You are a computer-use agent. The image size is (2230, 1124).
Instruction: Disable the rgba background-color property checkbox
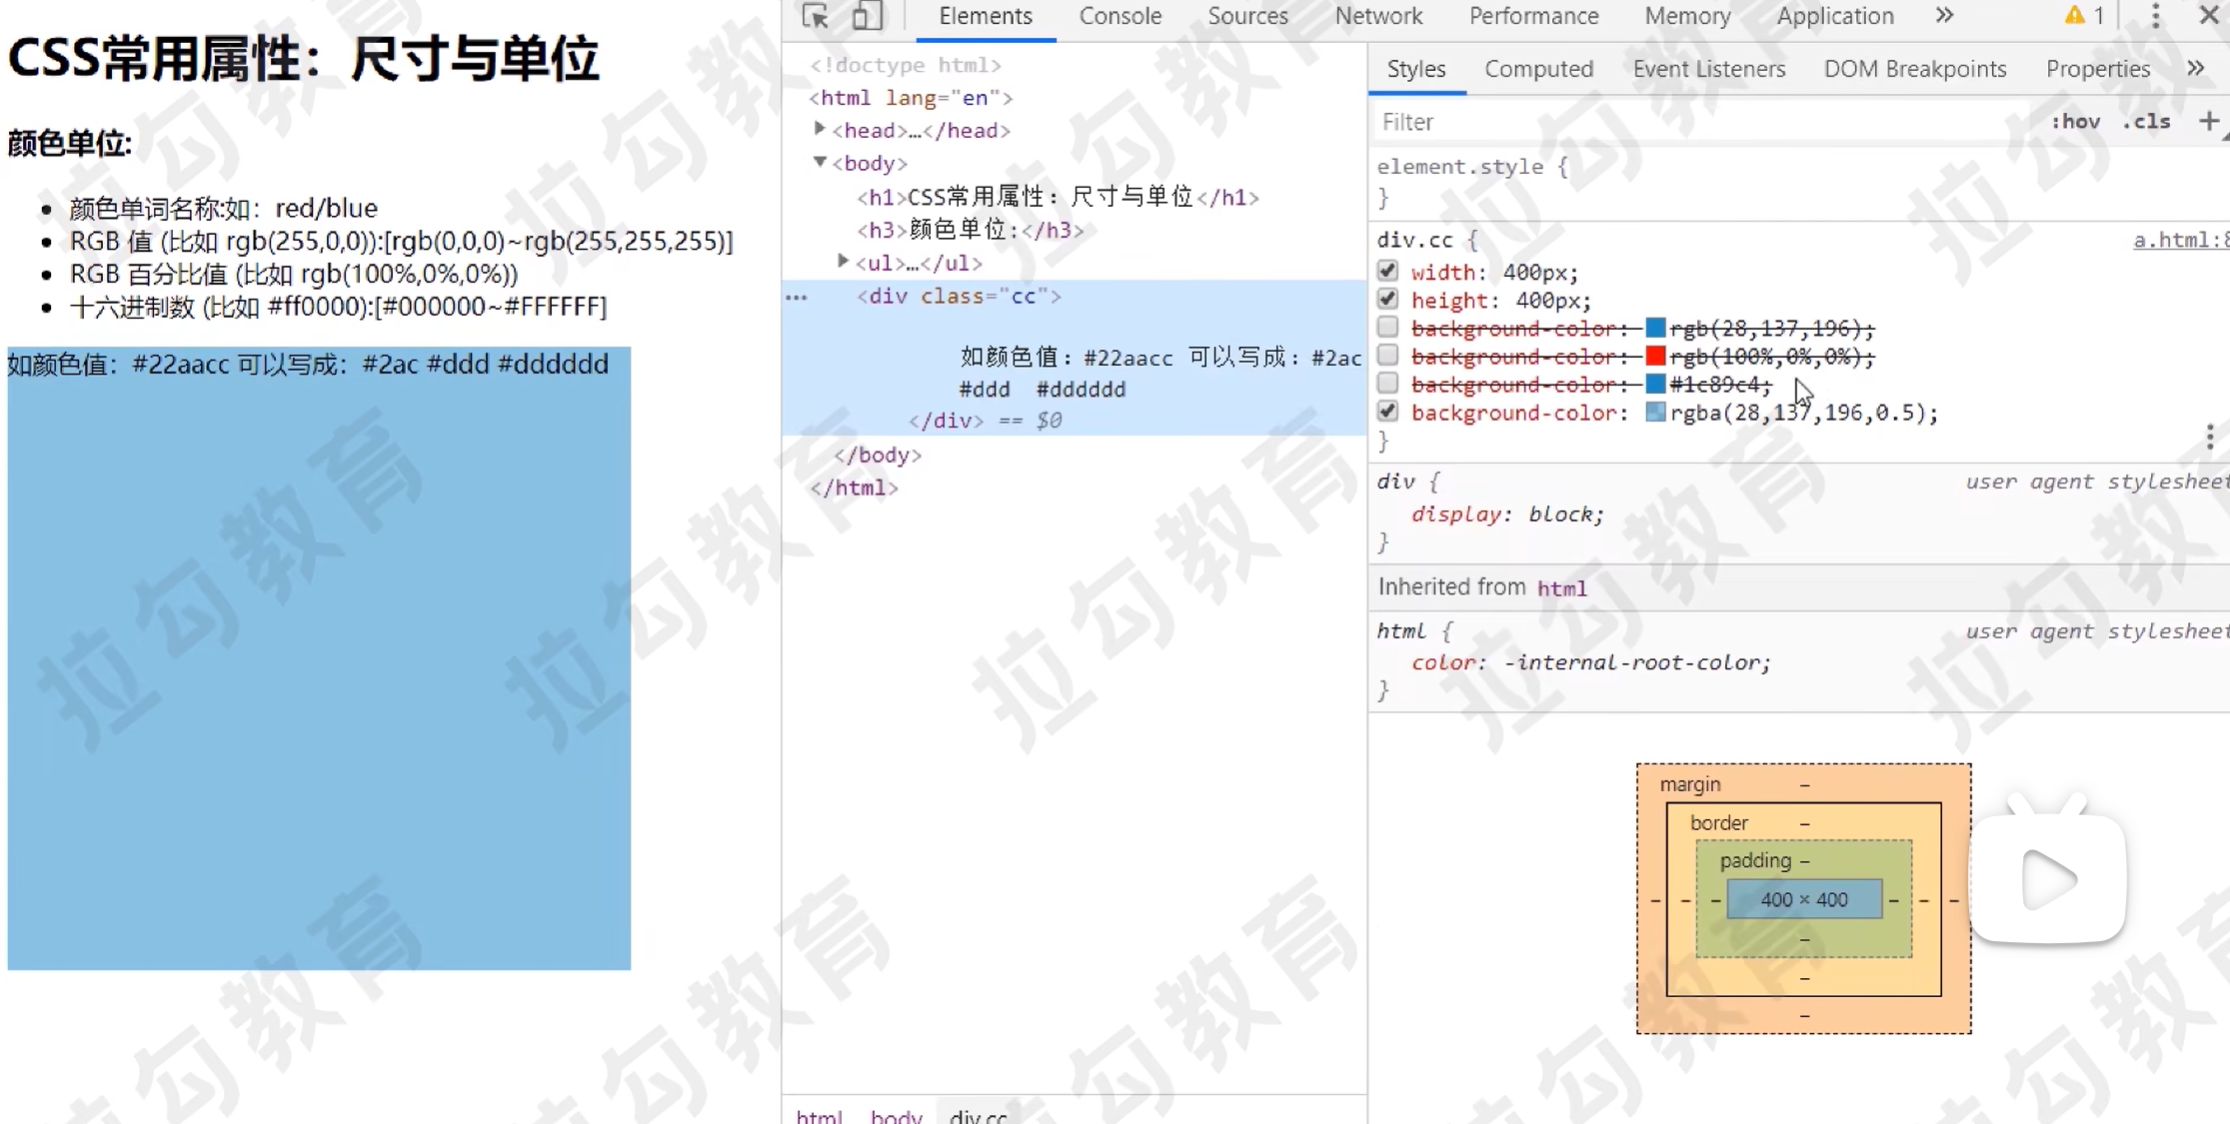tap(1387, 412)
